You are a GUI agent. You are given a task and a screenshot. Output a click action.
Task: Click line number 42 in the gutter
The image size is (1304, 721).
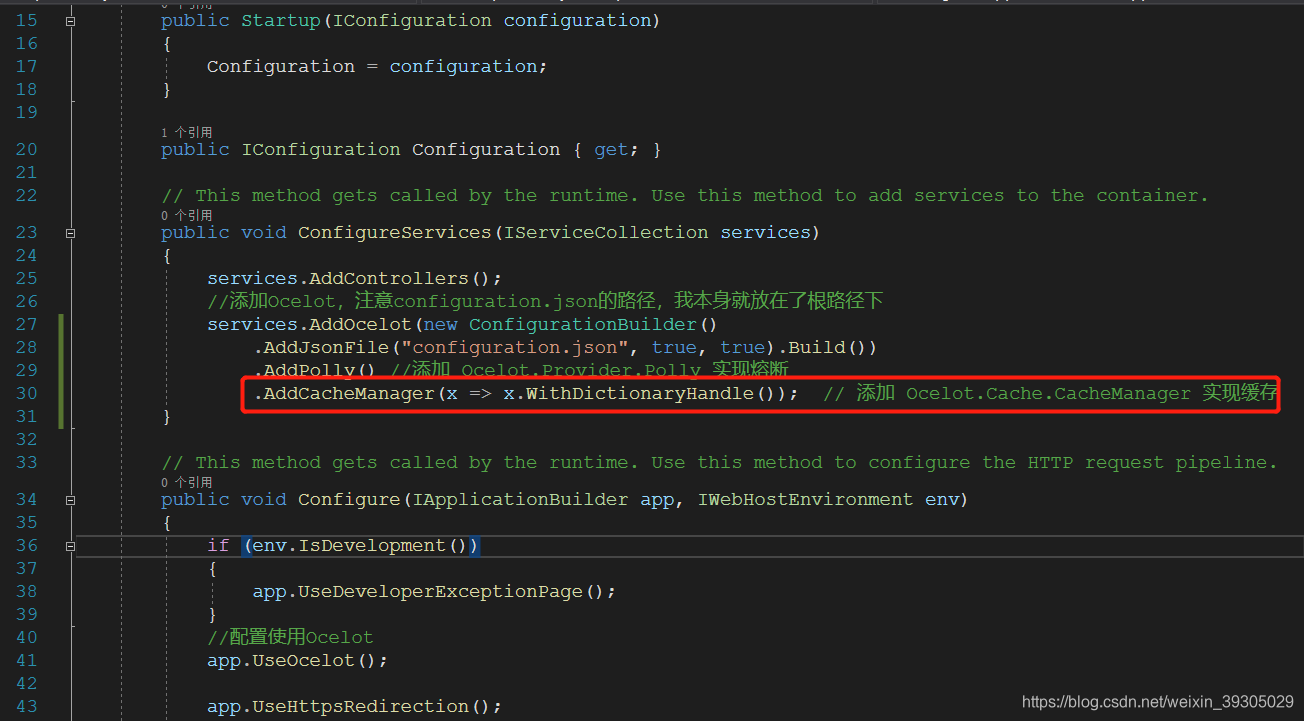tap(27, 683)
